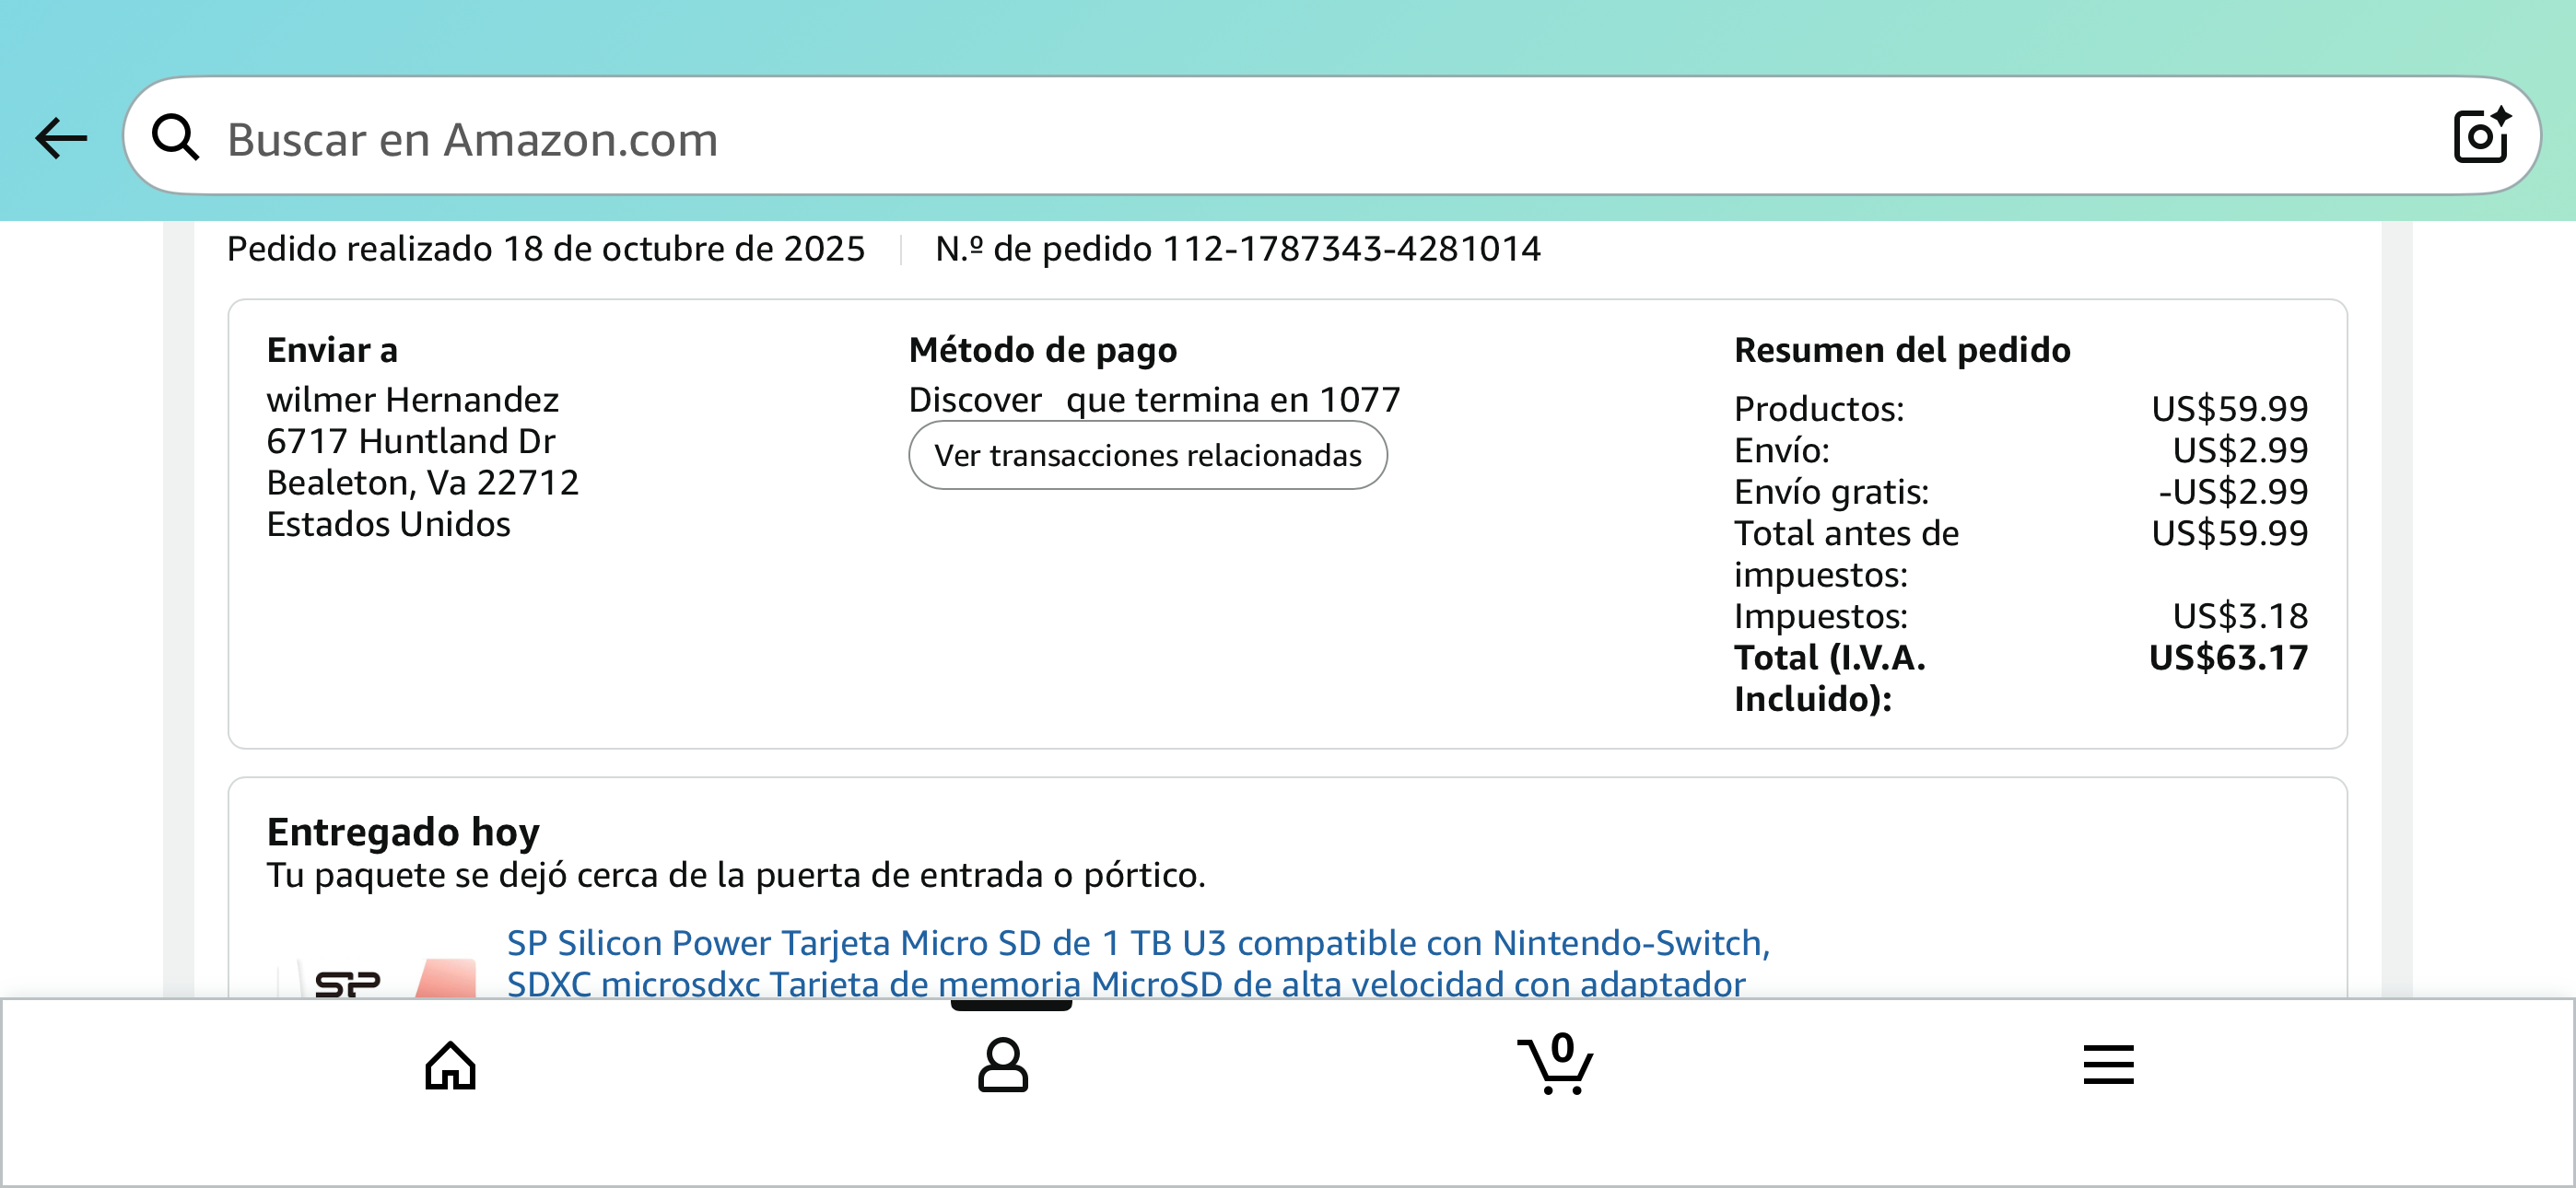
Task: Go to the Home tab
Action: coord(450,1065)
